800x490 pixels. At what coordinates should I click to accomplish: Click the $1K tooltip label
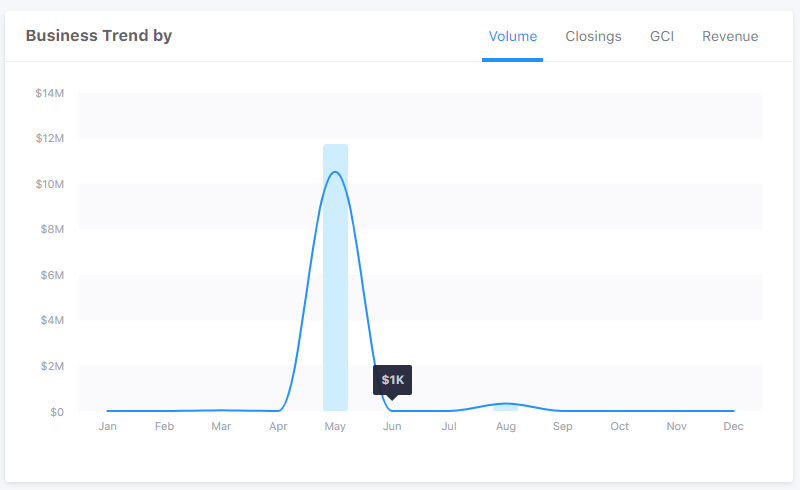(392, 380)
